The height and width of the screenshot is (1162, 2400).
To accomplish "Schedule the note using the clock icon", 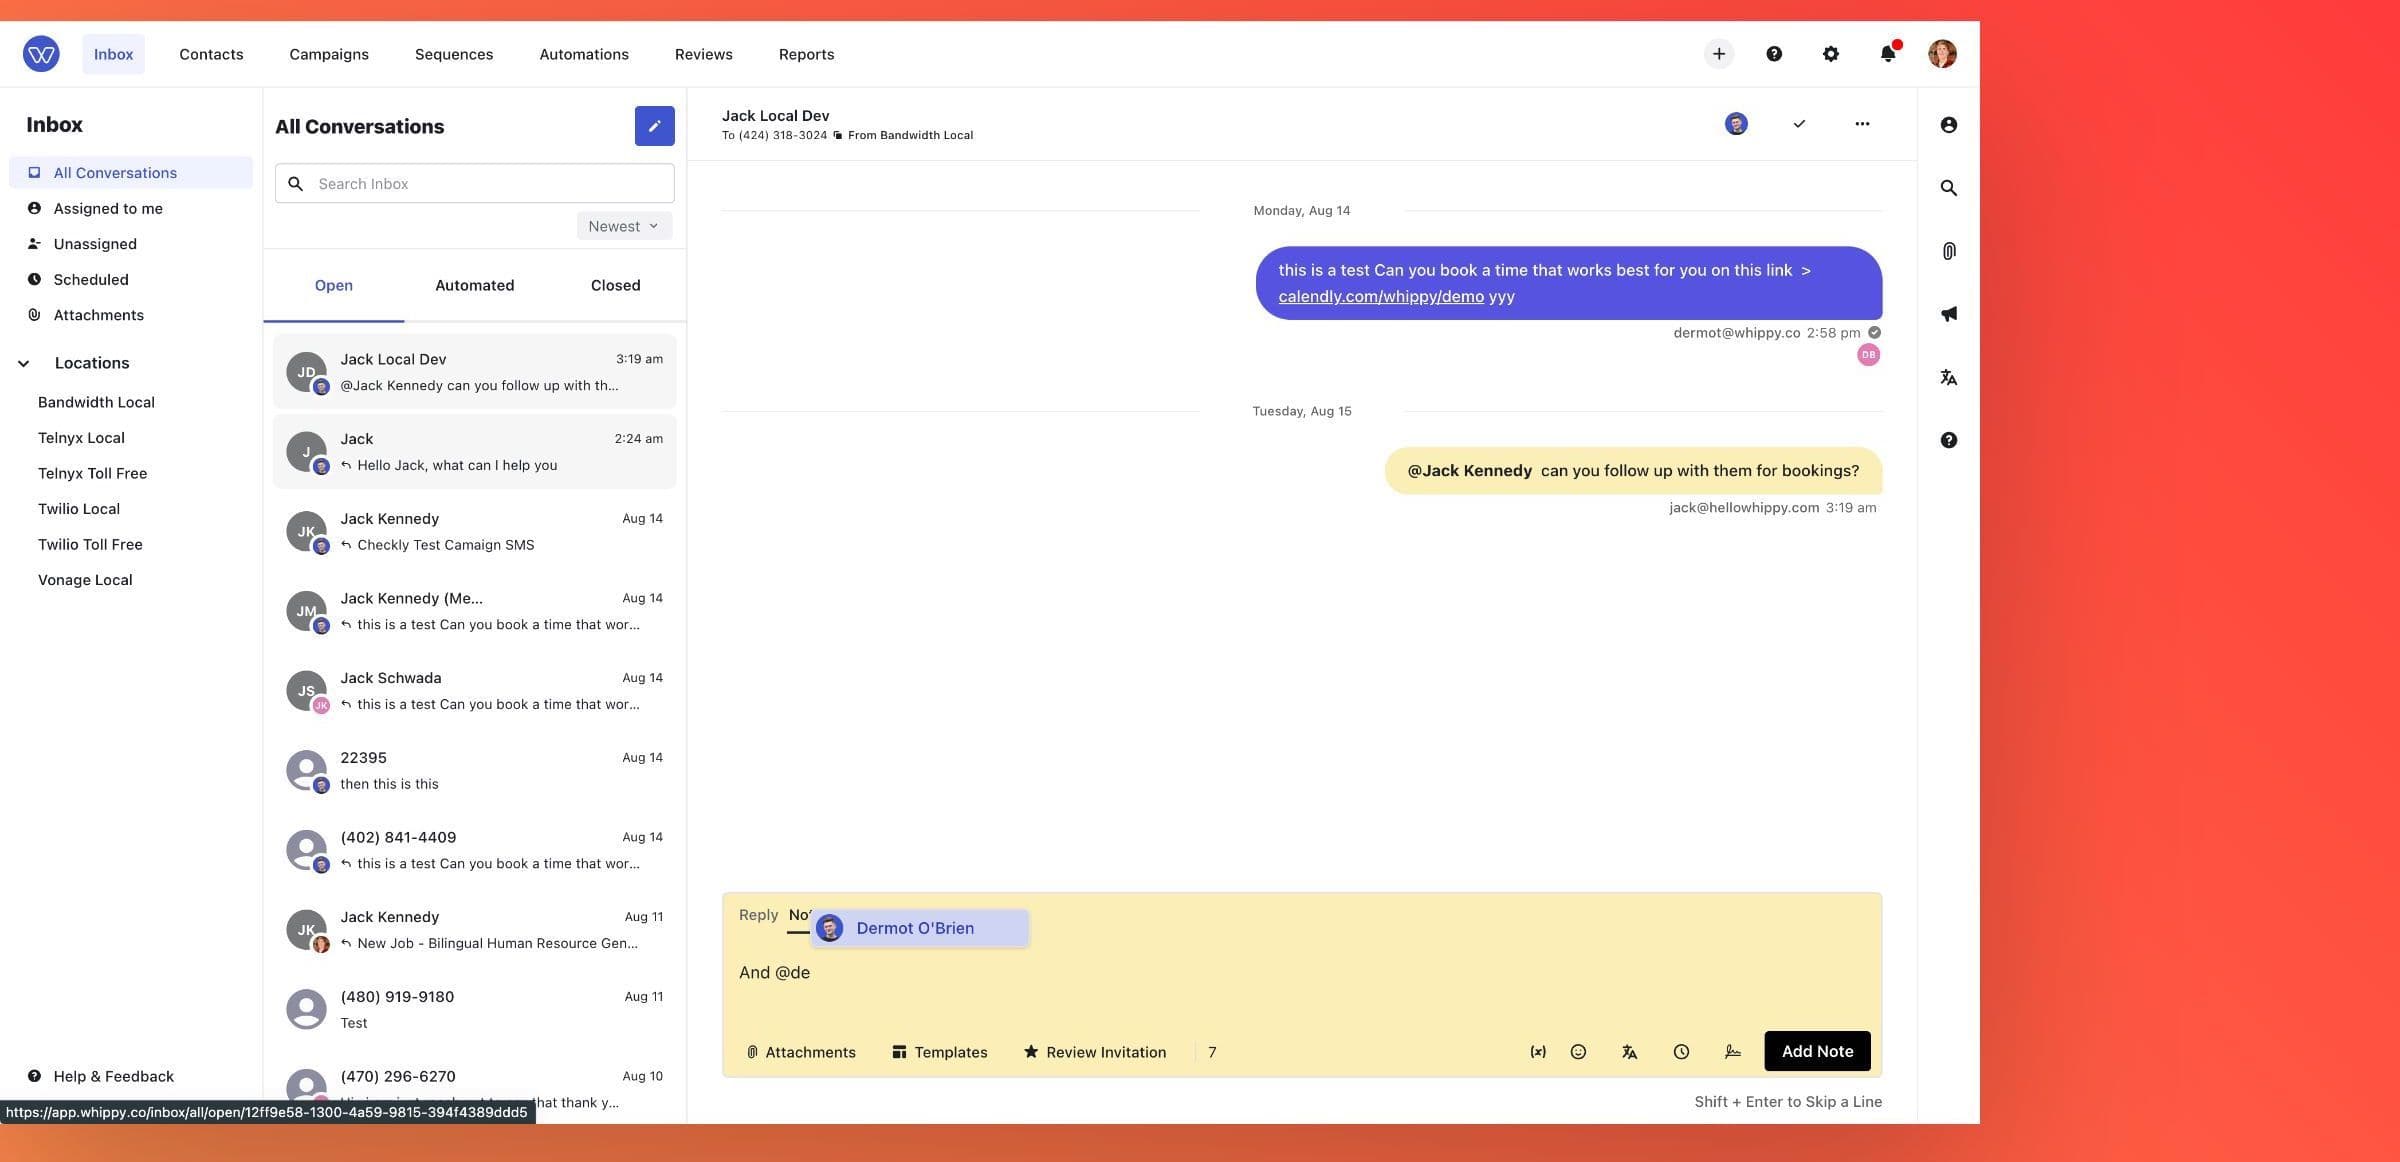I will point(1681,1051).
